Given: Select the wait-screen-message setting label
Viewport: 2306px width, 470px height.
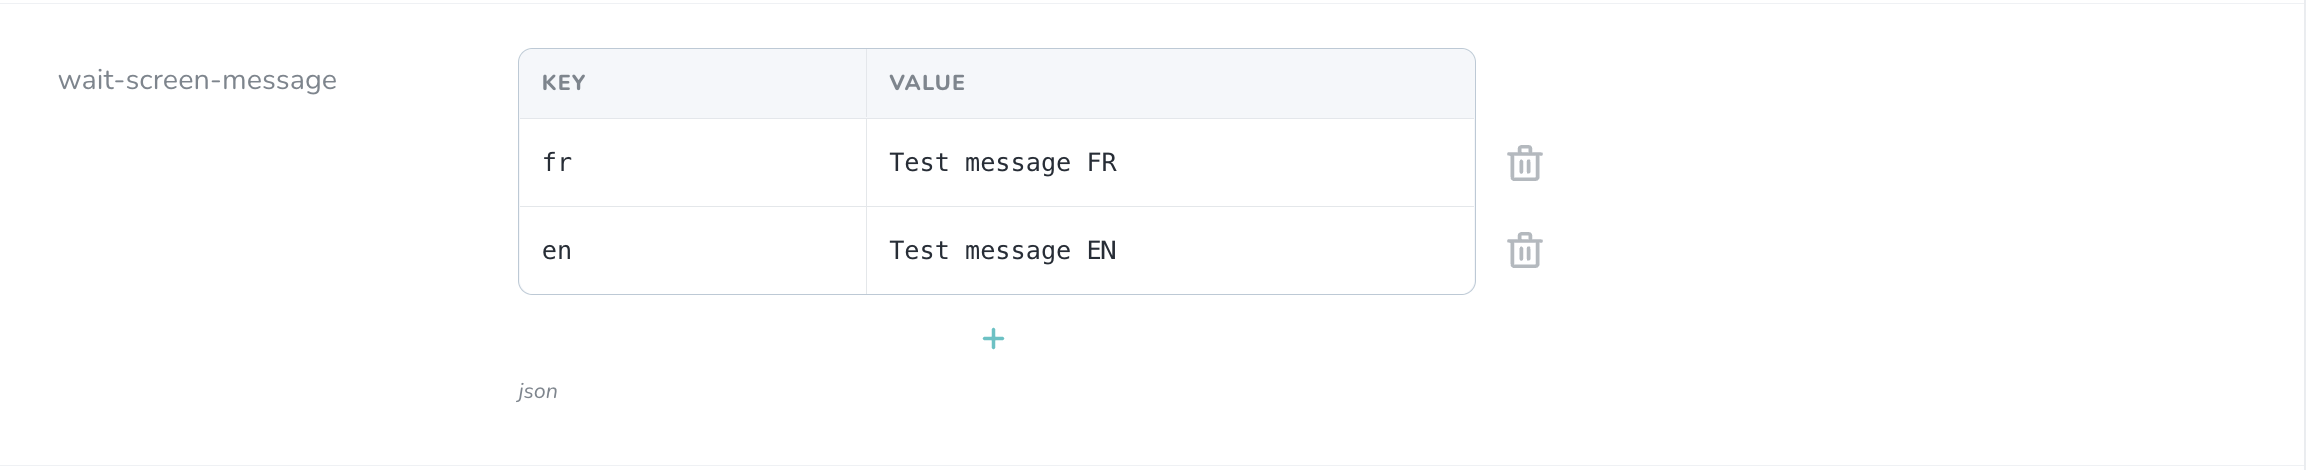Looking at the screenshot, I should (197, 80).
